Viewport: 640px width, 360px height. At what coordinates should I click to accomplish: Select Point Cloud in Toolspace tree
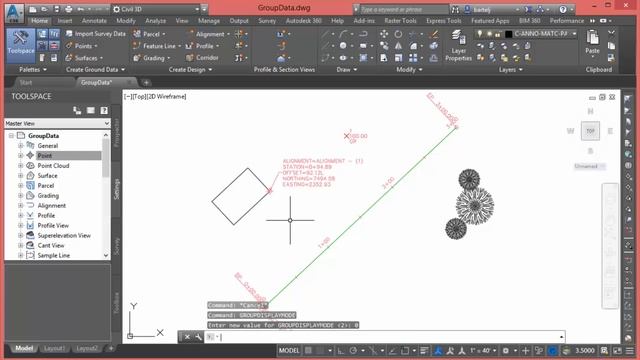(53, 166)
